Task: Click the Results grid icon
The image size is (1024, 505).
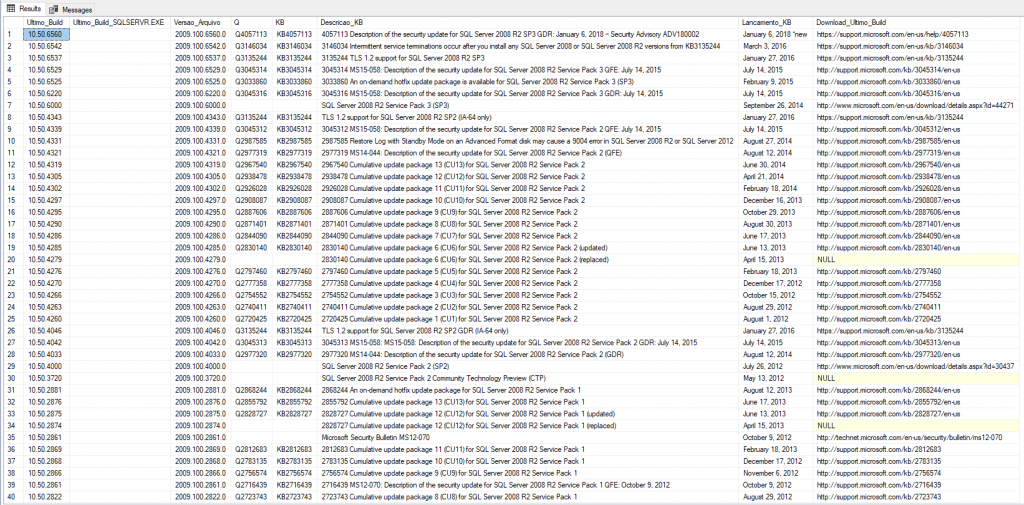Action: pos(10,7)
